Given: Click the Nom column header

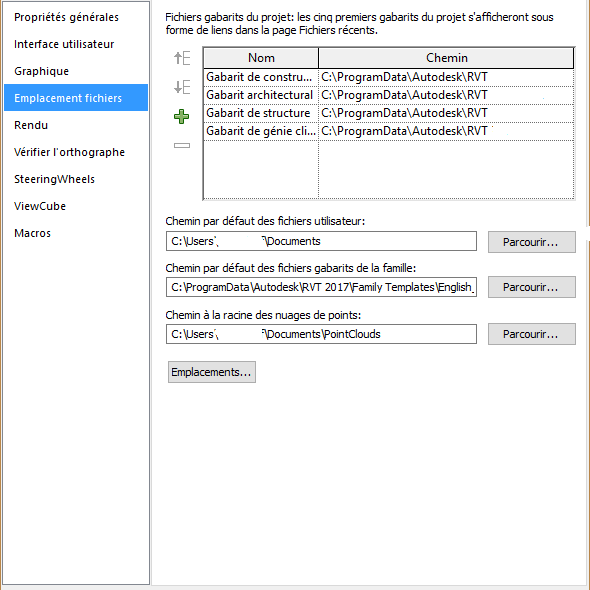Looking at the screenshot, I should click(261, 58).
